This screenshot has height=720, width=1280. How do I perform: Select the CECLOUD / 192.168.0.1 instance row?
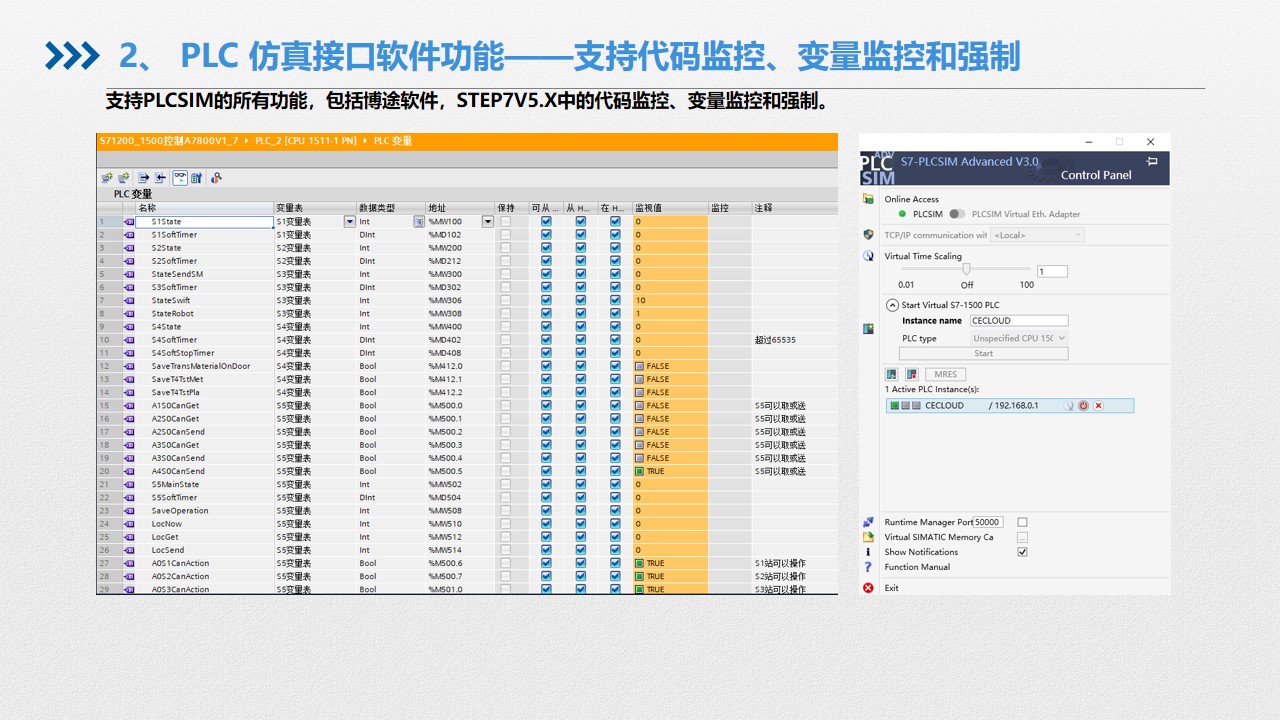[x=1009, y=405]
